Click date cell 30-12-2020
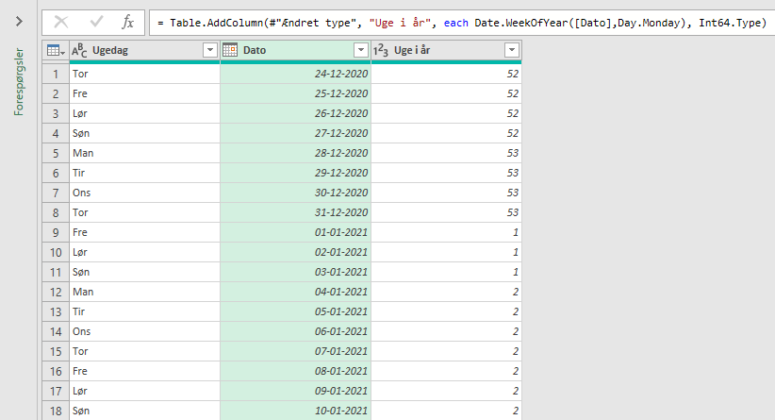Viewport: 775px width, 420px height. (296, 193)
